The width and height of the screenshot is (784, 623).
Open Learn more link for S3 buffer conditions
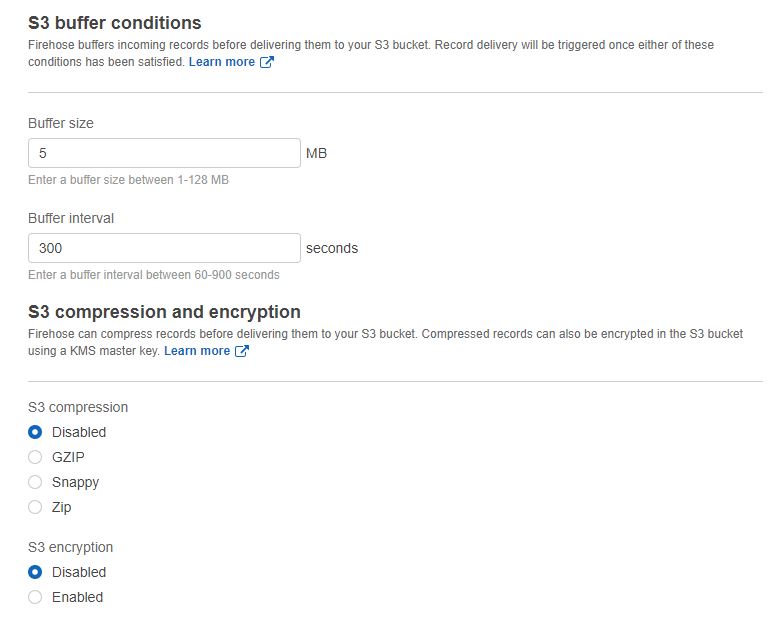point(221,62)
